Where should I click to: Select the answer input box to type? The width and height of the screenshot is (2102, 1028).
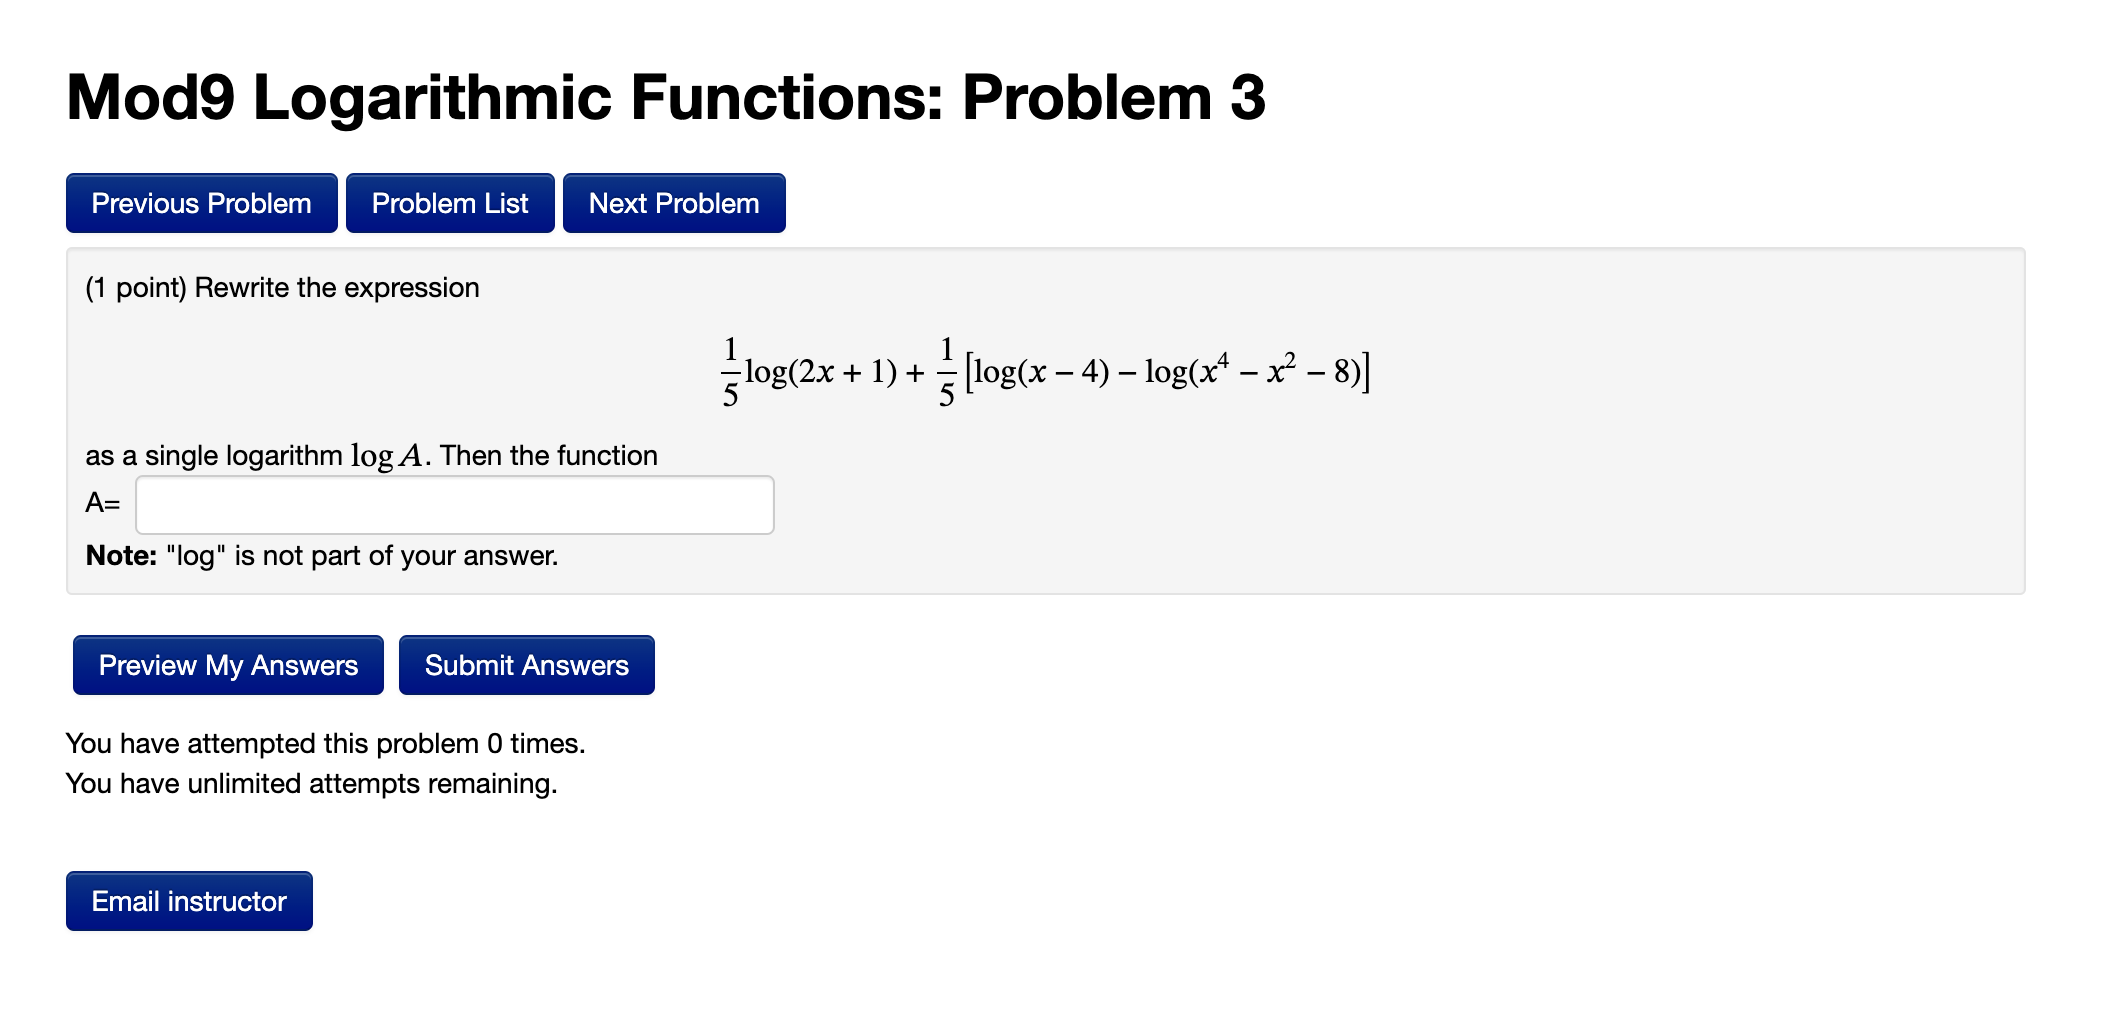tap(455, 505)
